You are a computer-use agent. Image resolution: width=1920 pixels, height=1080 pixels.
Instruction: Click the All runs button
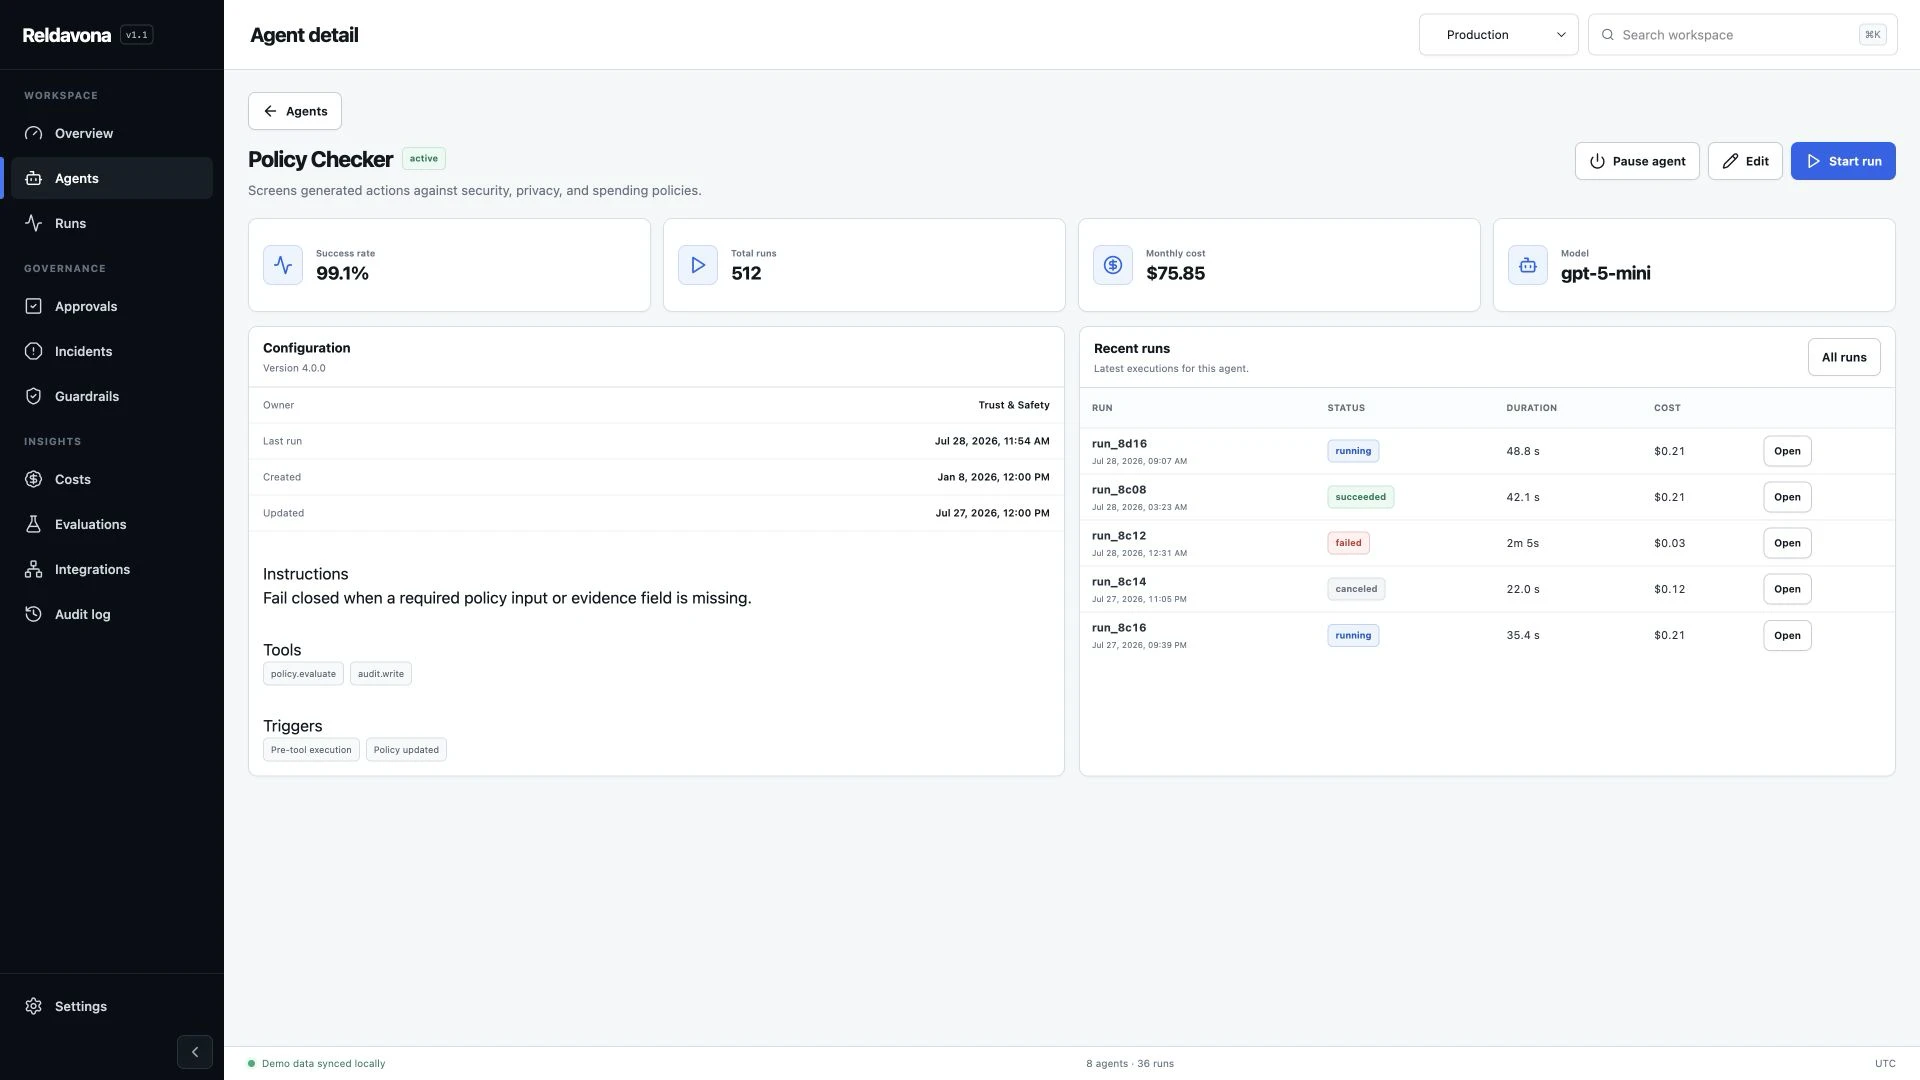click(1844, 357)
